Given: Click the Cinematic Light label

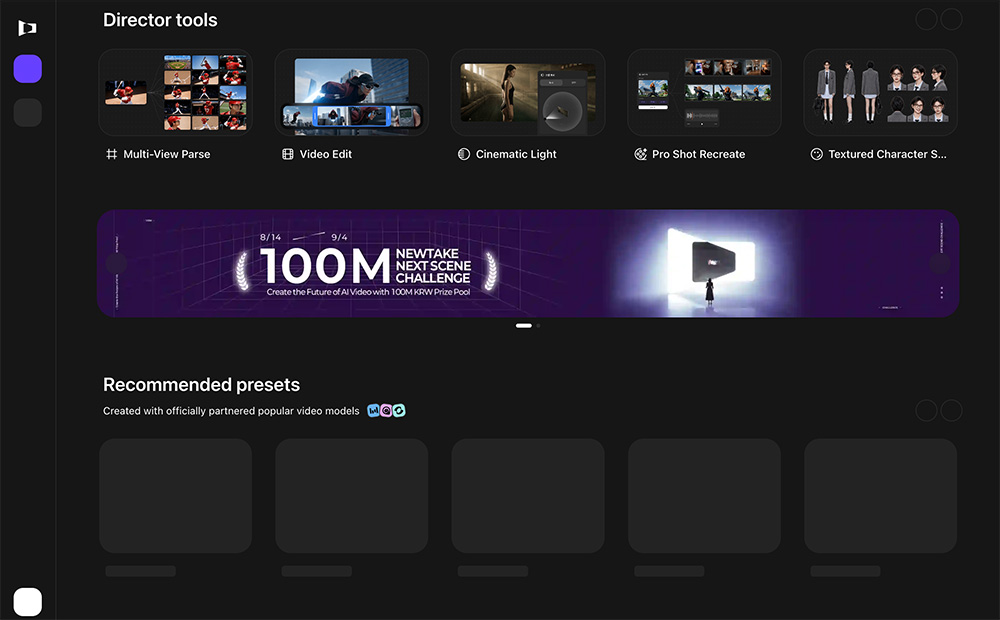Looking at the screenshot, I should click(516, 154).
